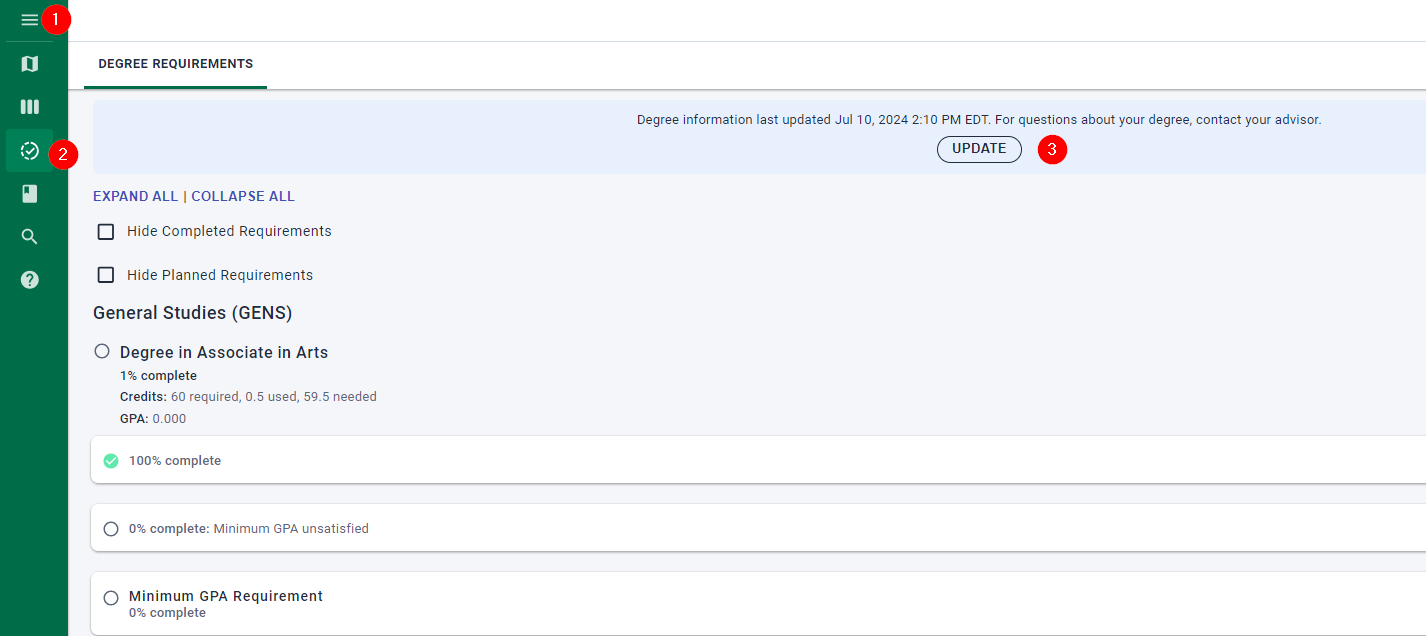Select the circled checkmark sidebar icon
Viewport: 1426px width, 636px height.
click(x=30, y=151)
